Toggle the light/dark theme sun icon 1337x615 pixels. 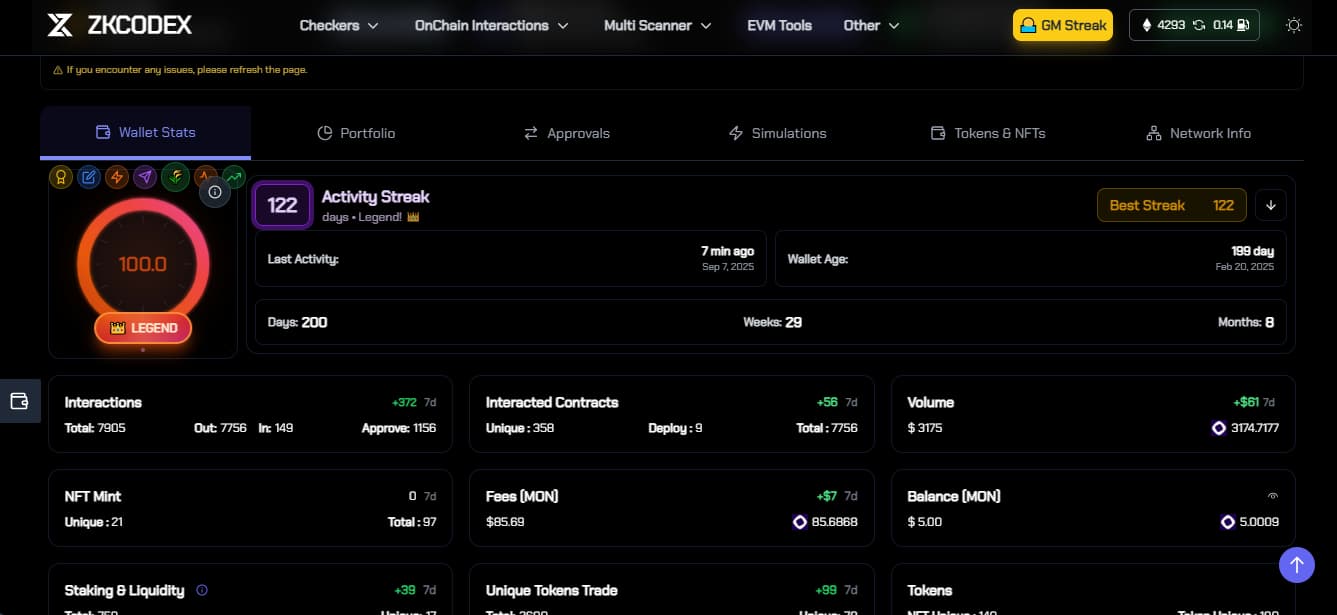pos(1294,25)
